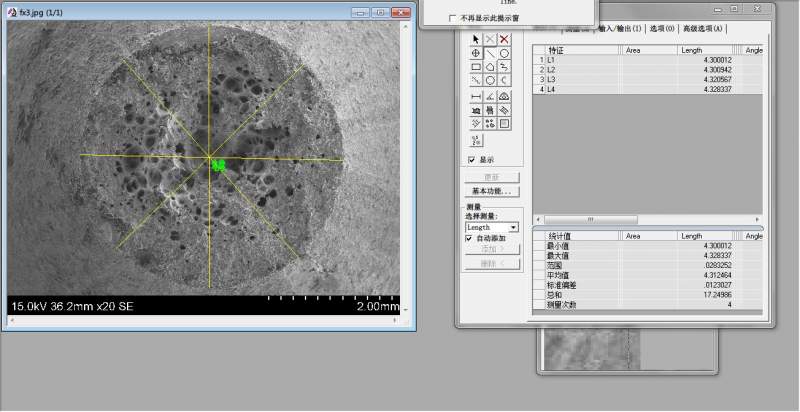Check the 不再显示此提示窗 checkbox
The image size is (800, 412).
(452, 18)
